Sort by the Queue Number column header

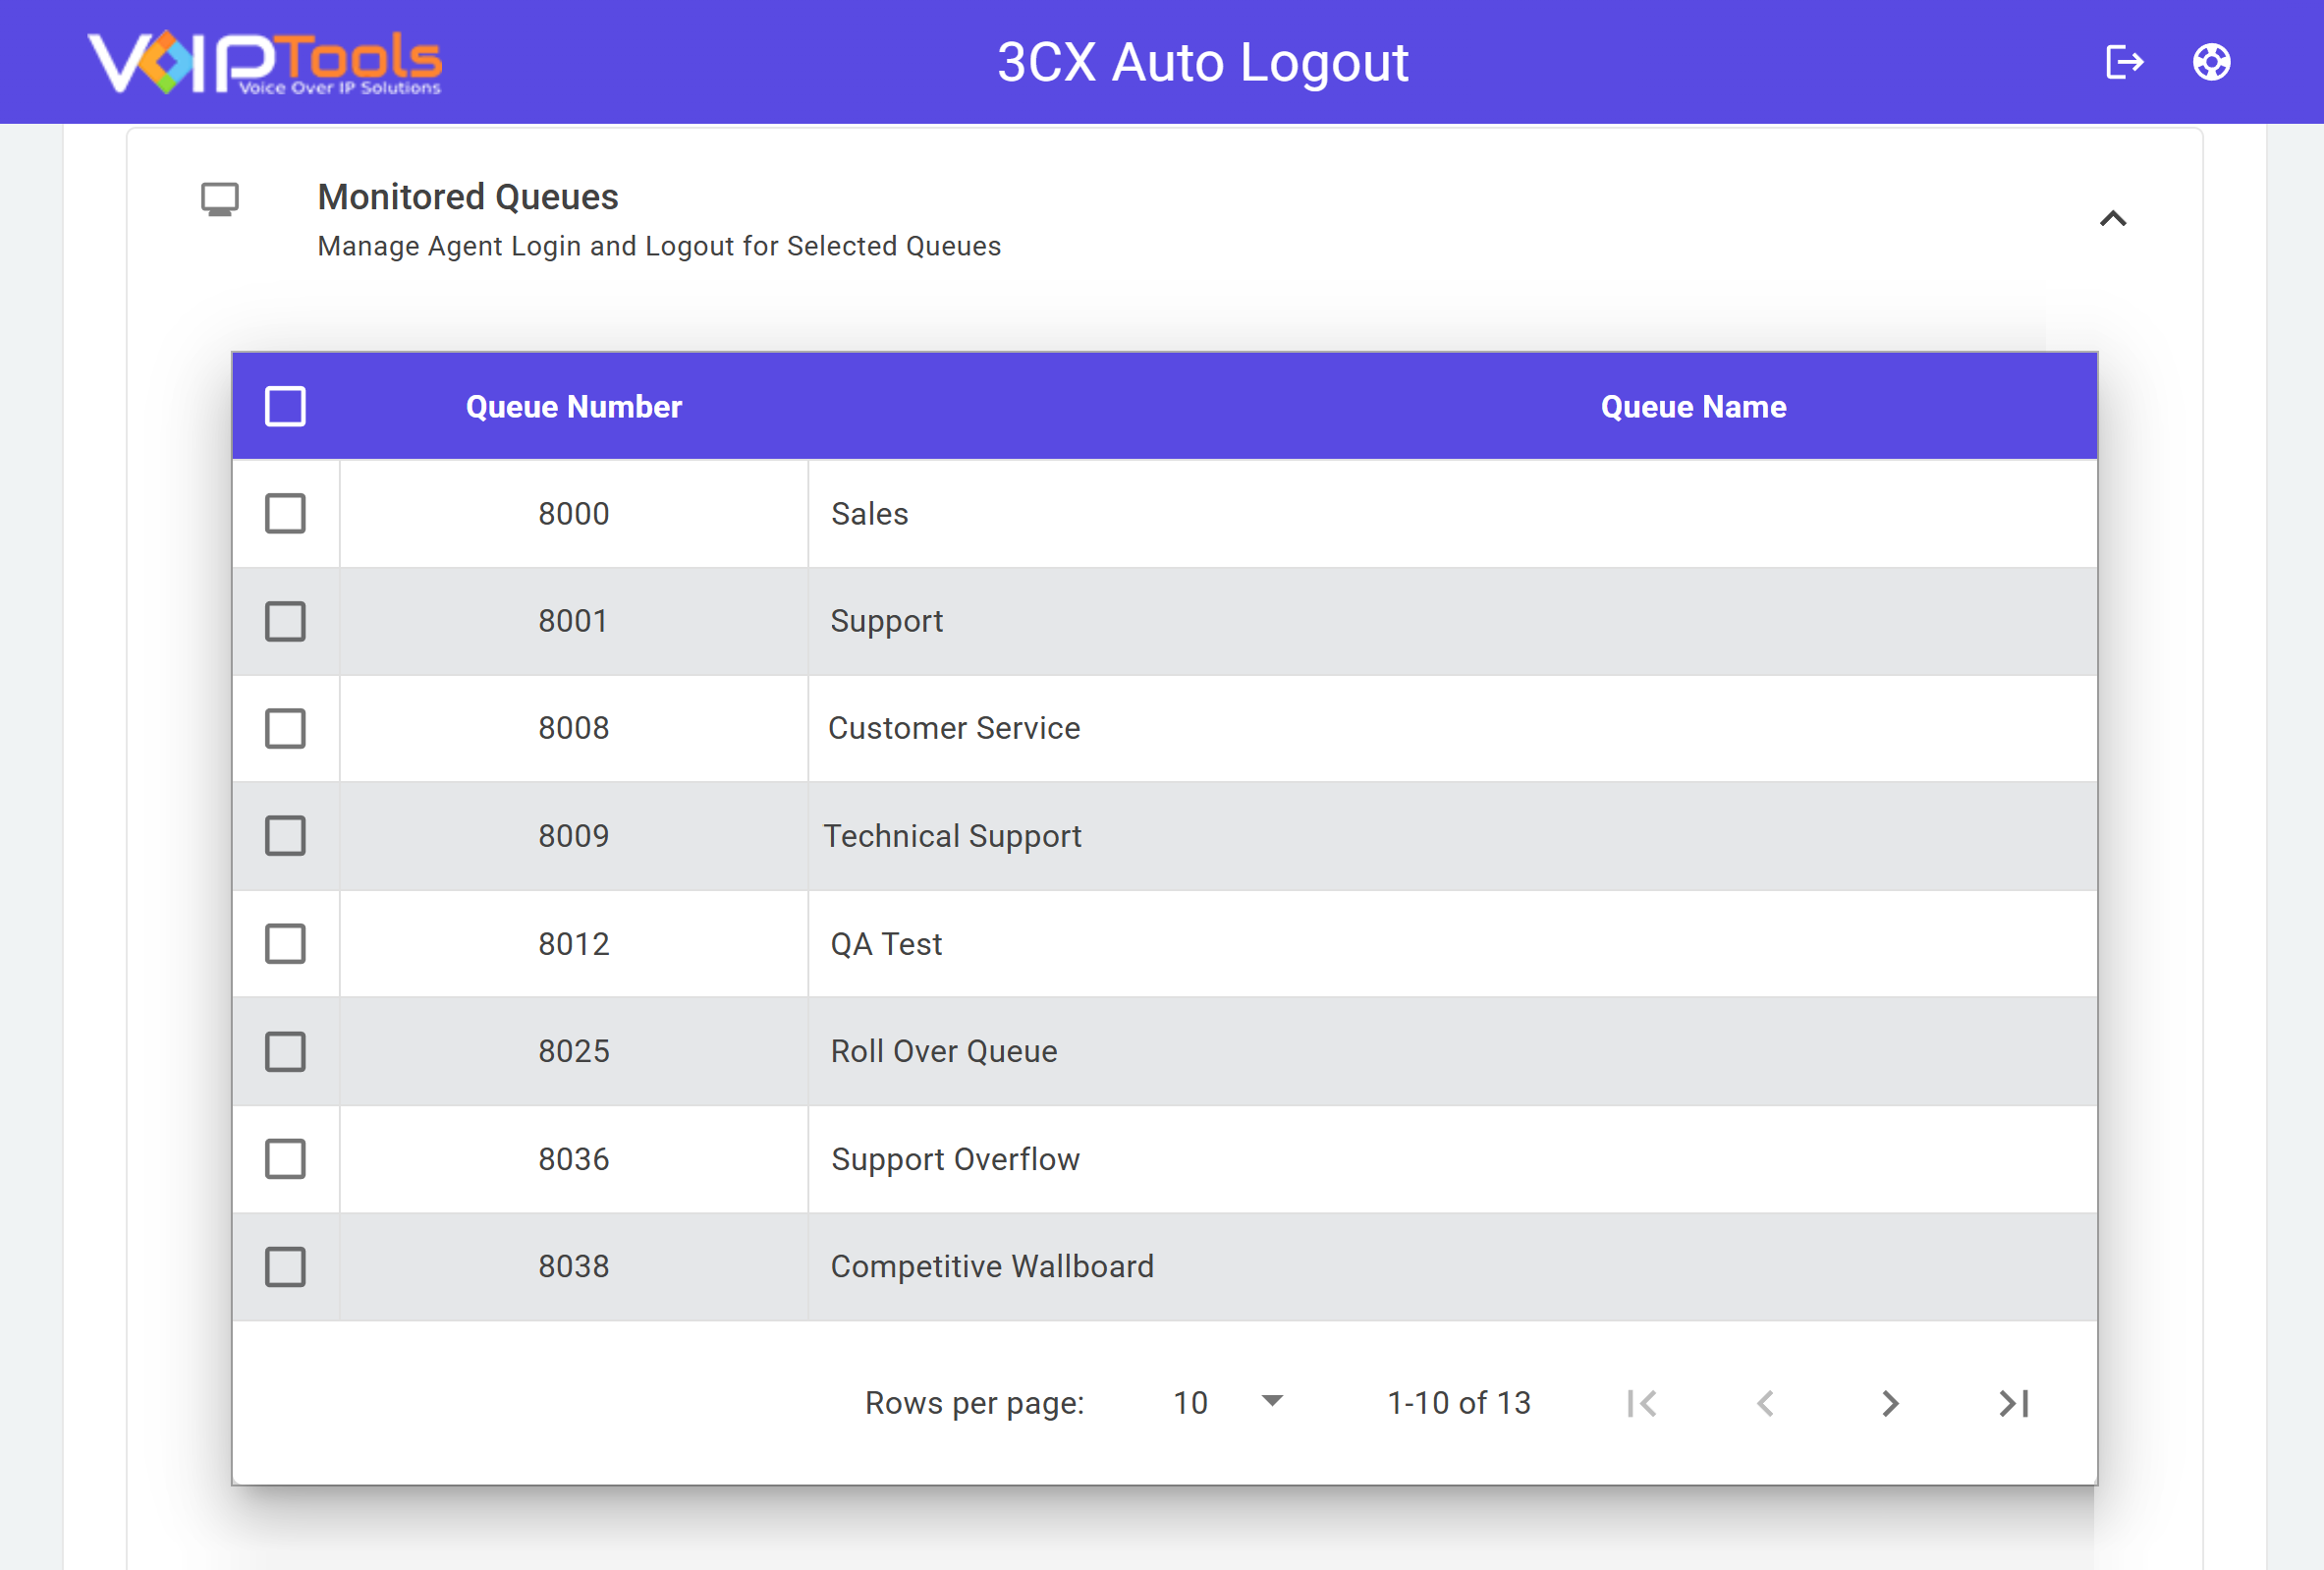[574, 406]
